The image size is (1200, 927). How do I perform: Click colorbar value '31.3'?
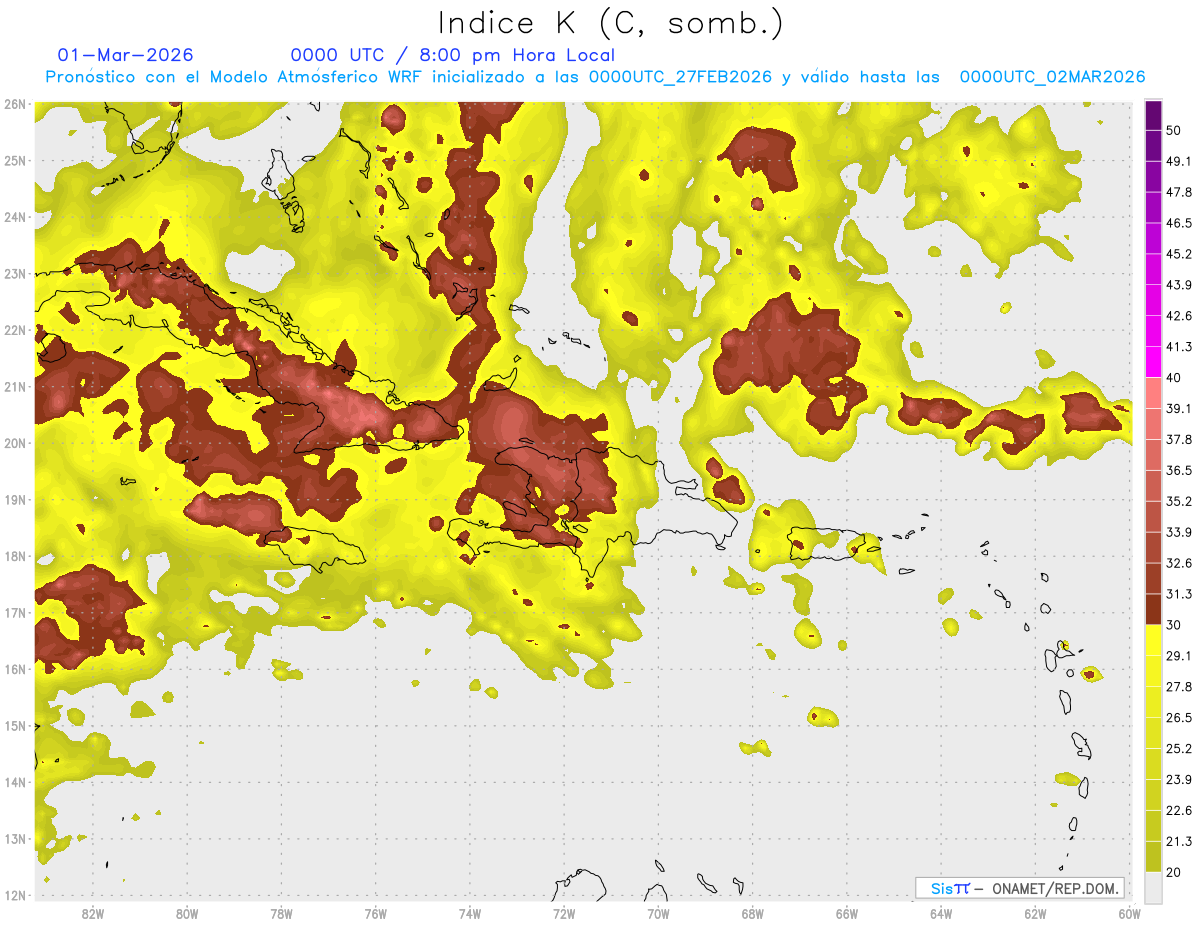1178,594
